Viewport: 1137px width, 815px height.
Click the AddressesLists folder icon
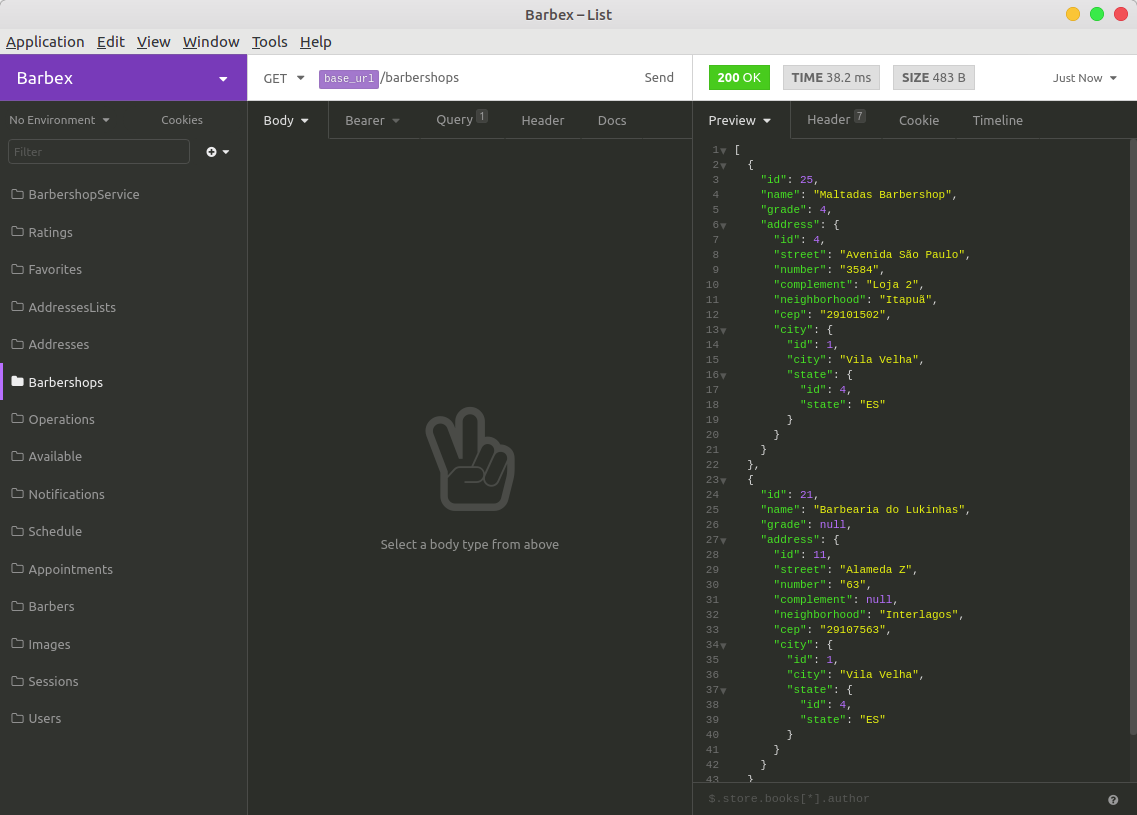pyautogui.click(x=17, y=306)
